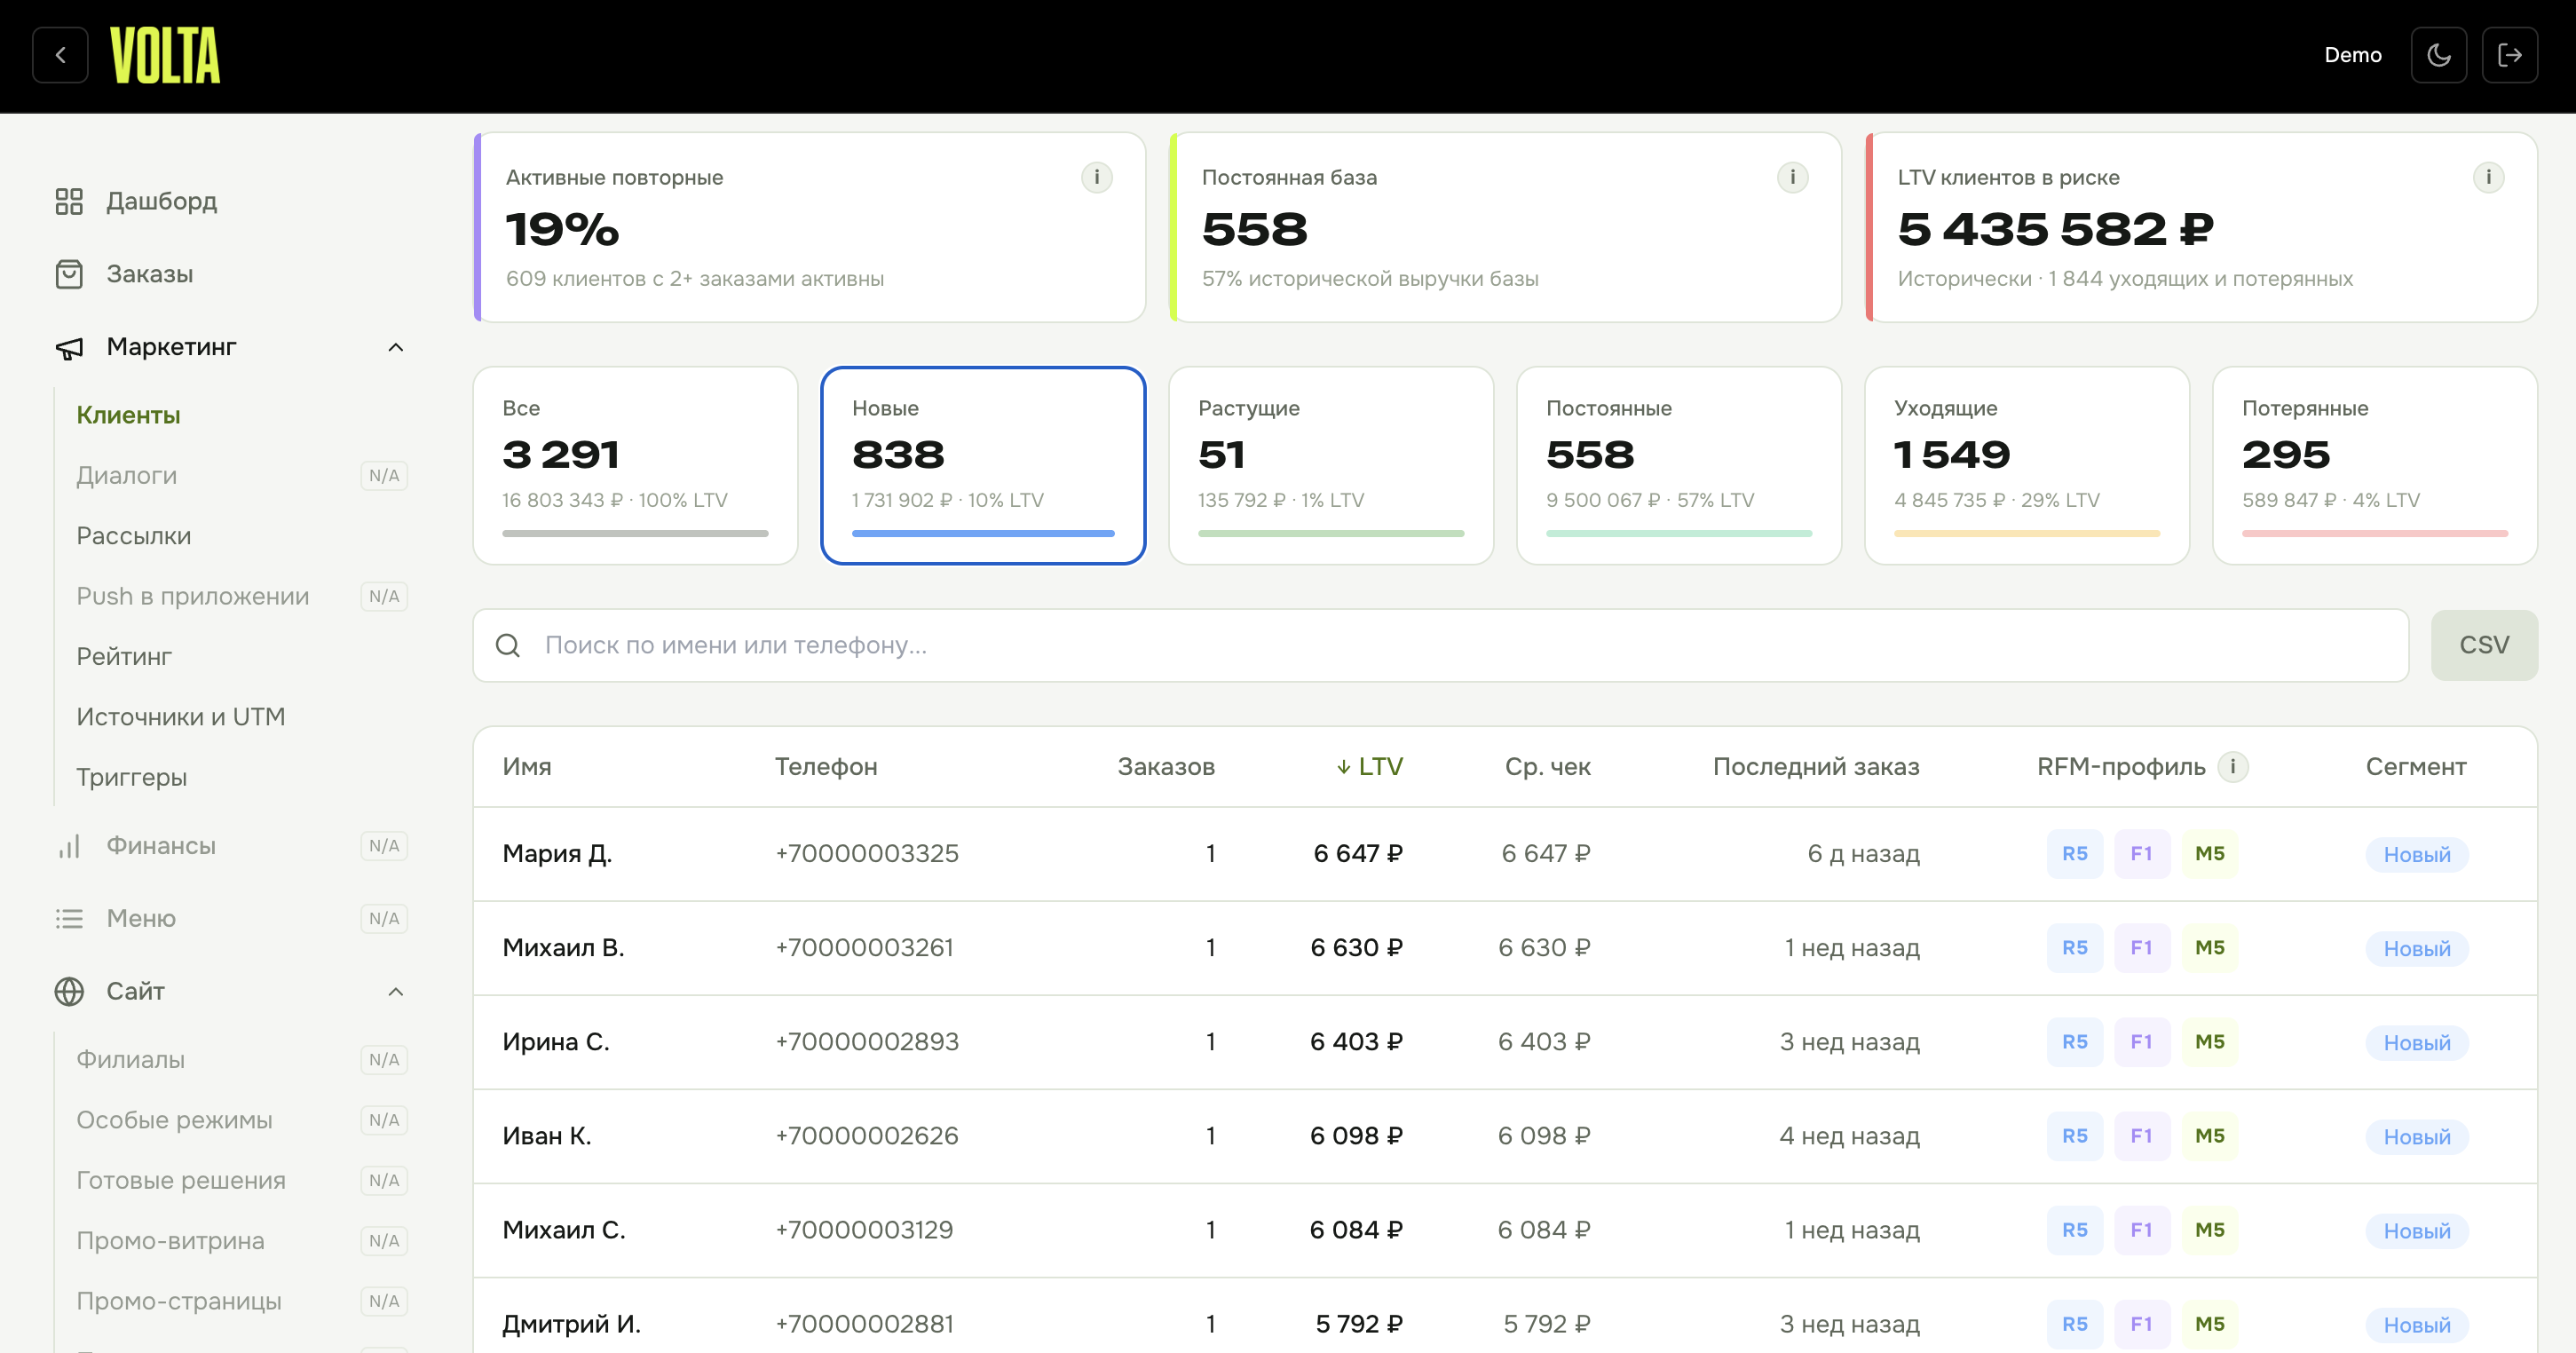
Task: Click the globe icon beside Сайт
Action: click(69, 991)
